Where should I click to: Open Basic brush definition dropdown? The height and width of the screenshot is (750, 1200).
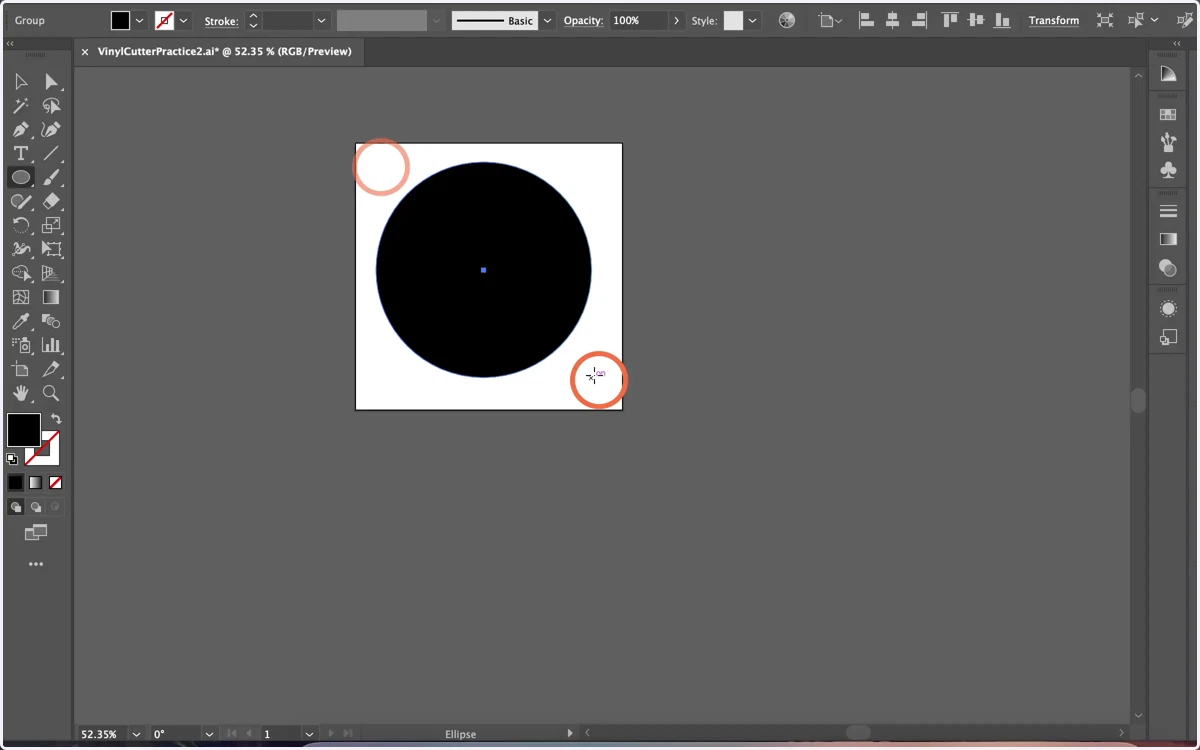tap(547, 20)
